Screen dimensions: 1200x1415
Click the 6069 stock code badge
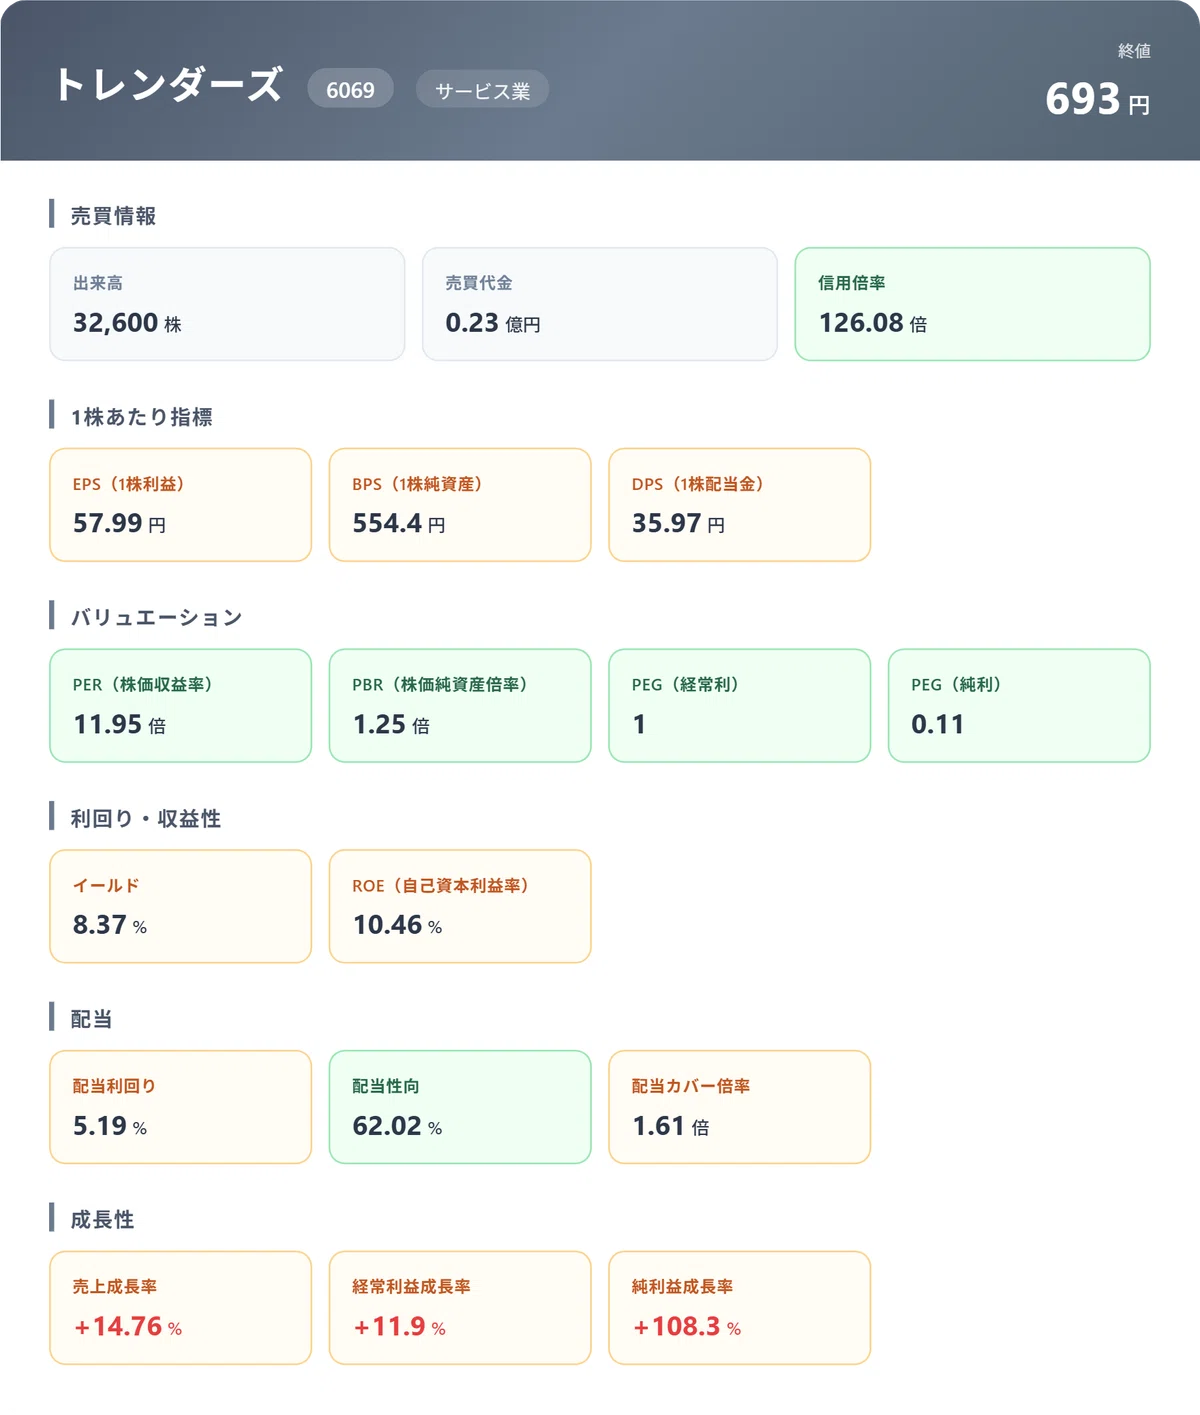[x=350, y=90]
